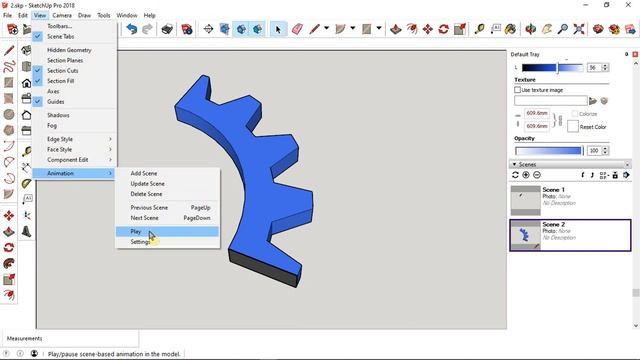
Task: Open the File menu
Action: (x=7, y=15)
